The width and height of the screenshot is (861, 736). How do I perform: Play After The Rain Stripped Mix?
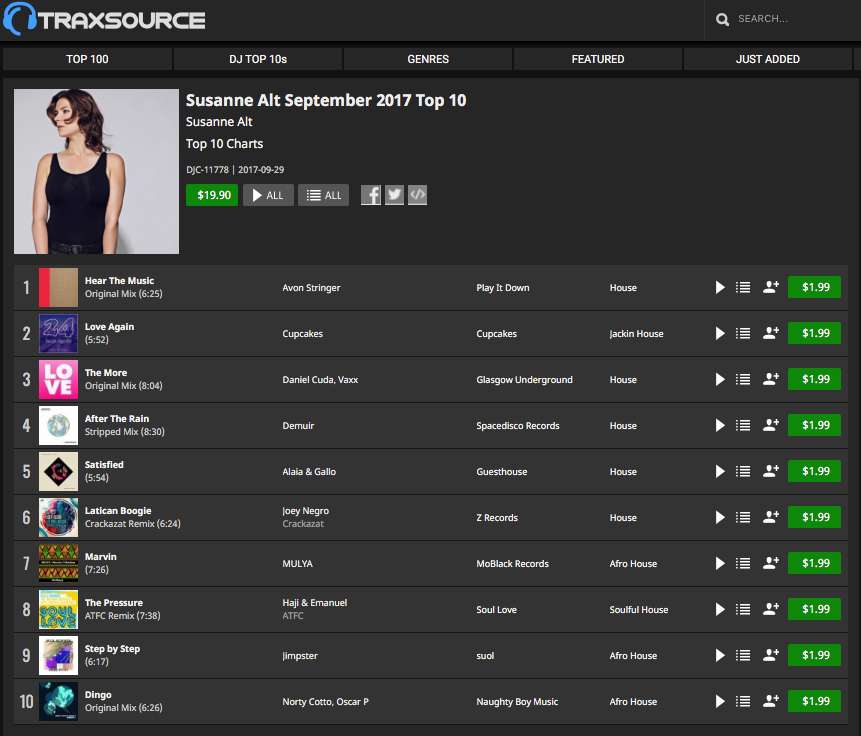720,425
